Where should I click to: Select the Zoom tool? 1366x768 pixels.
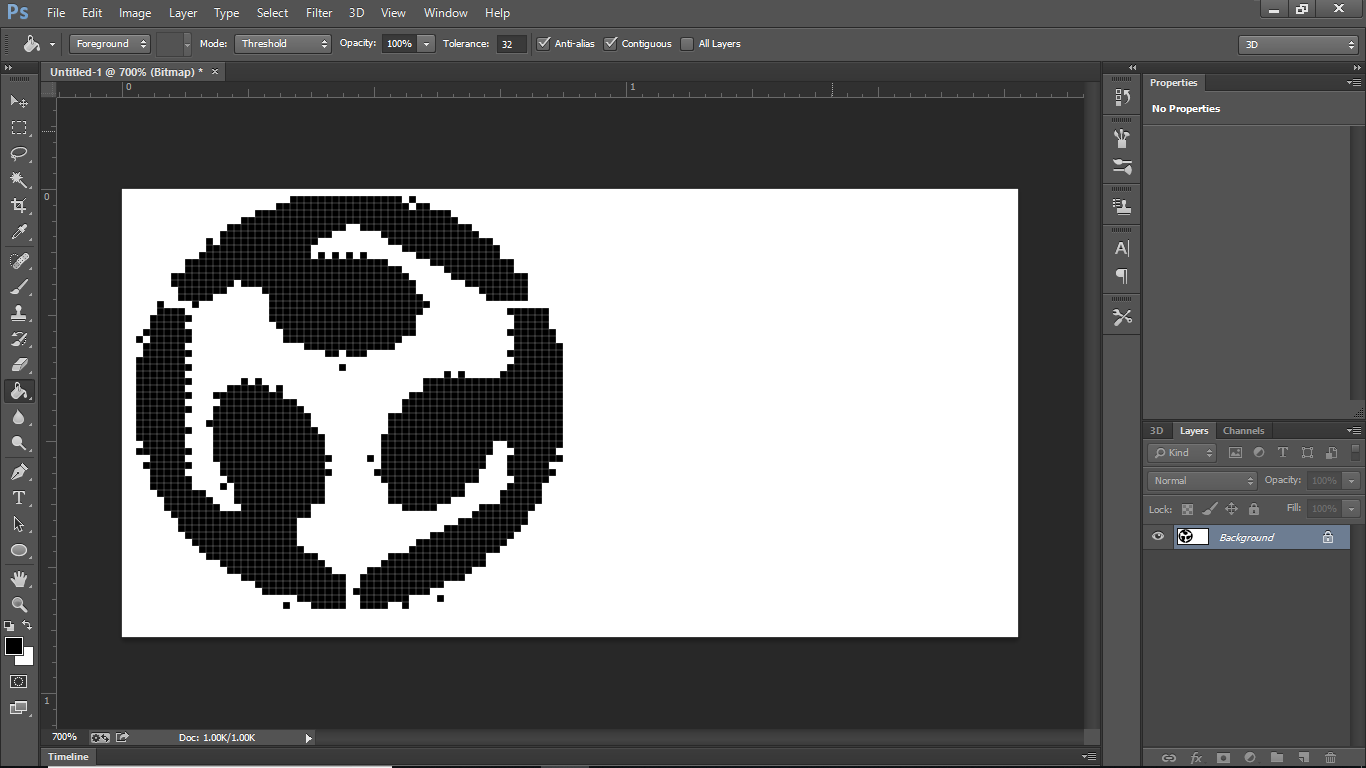point(19,605)
